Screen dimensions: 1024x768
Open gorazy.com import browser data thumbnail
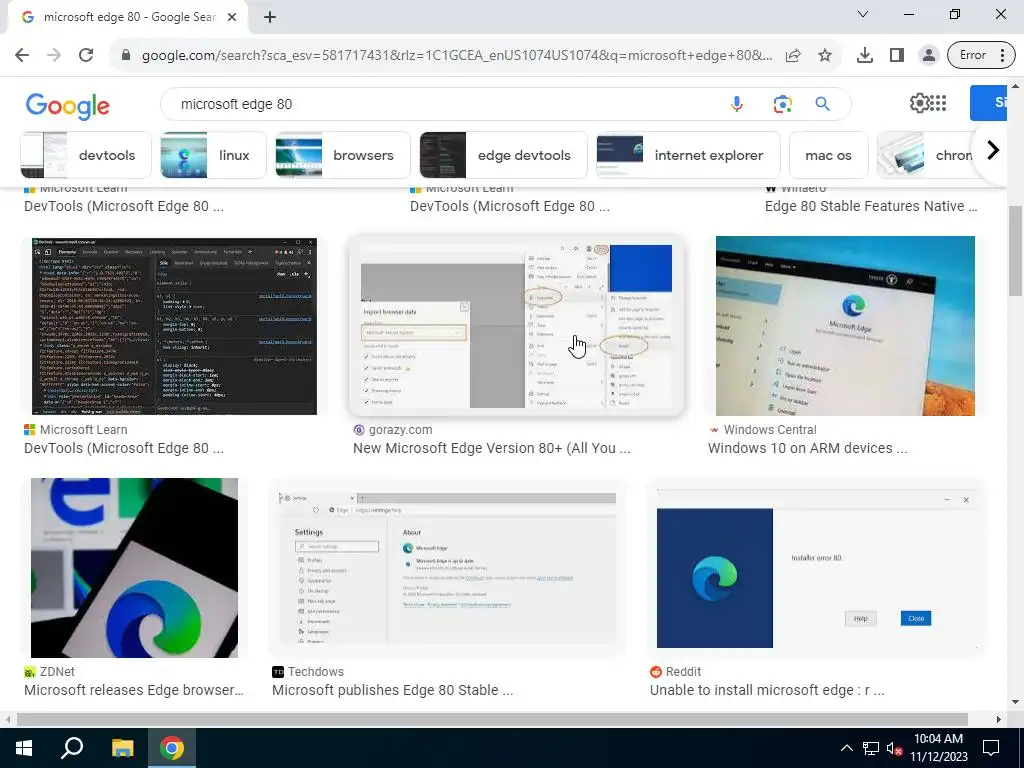coord(516,326)
